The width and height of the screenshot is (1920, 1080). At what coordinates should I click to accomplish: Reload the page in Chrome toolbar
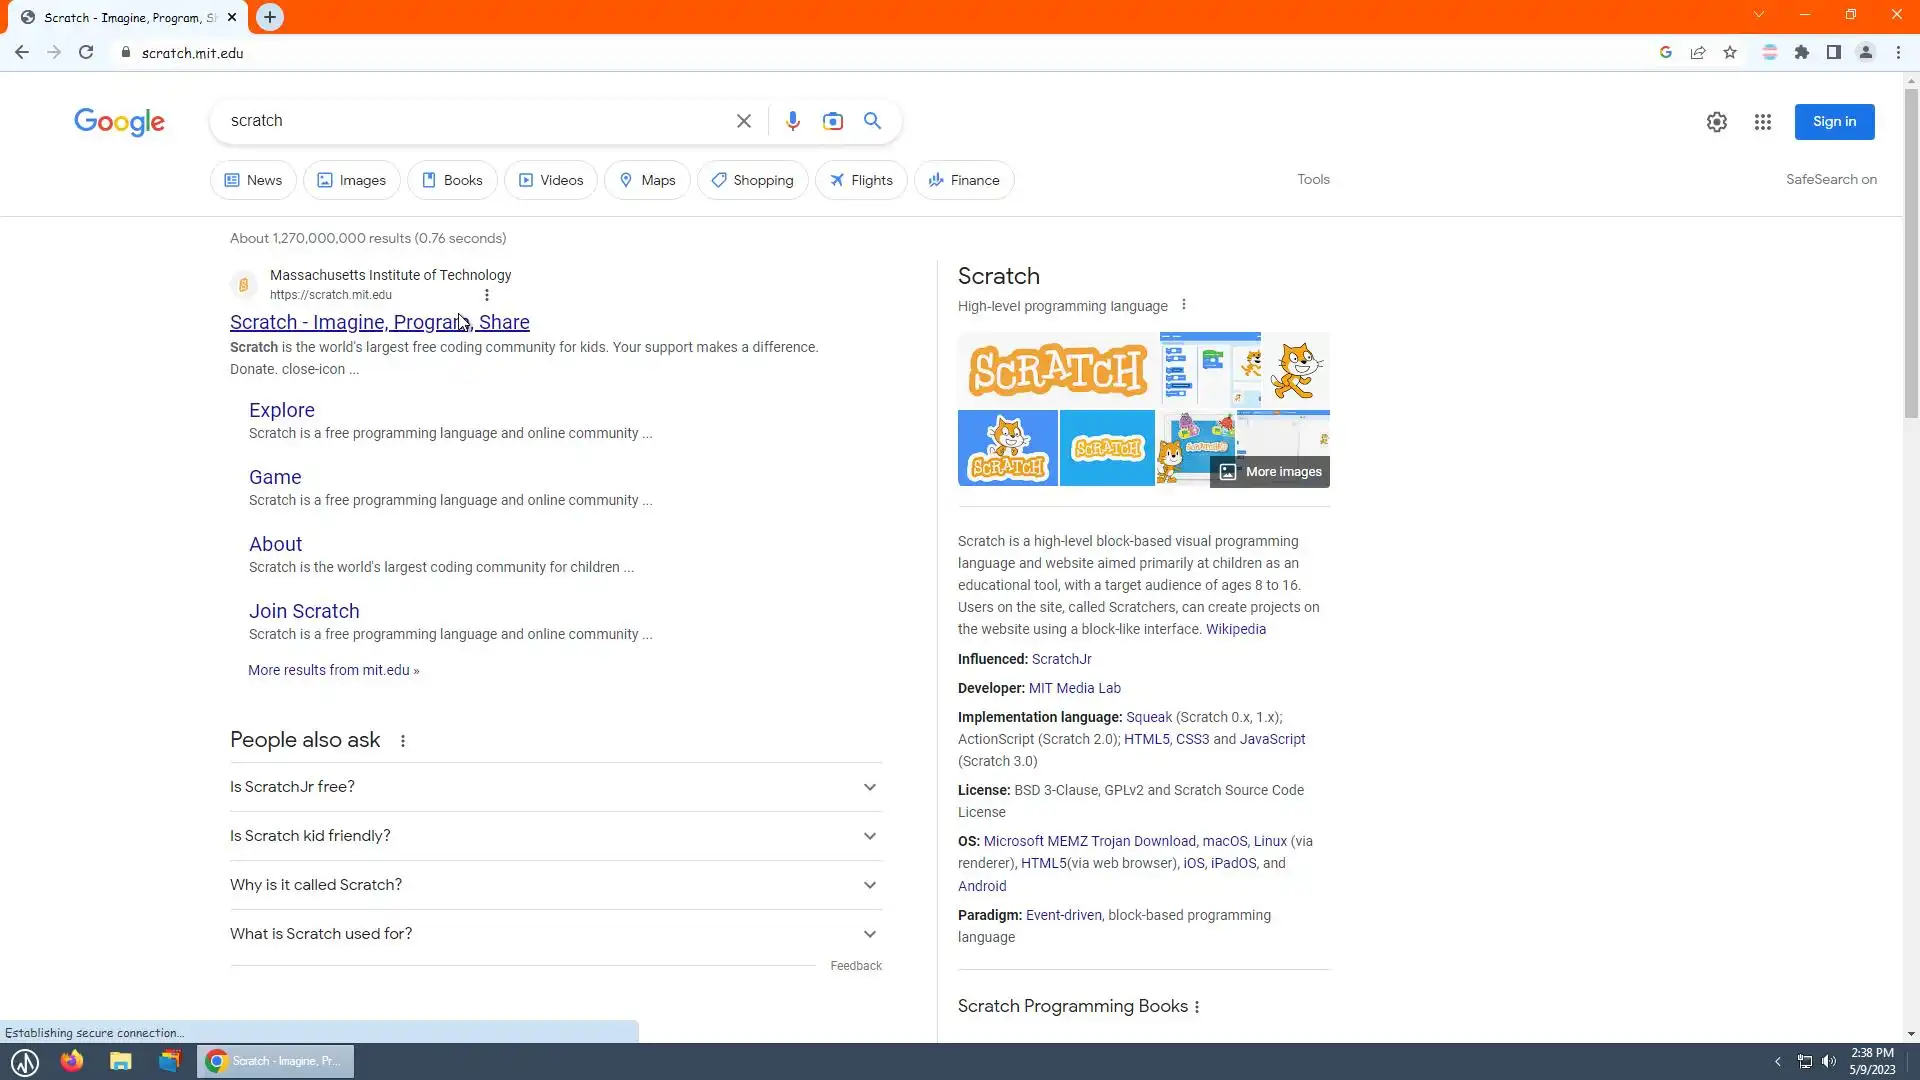(x=86, y=53)
